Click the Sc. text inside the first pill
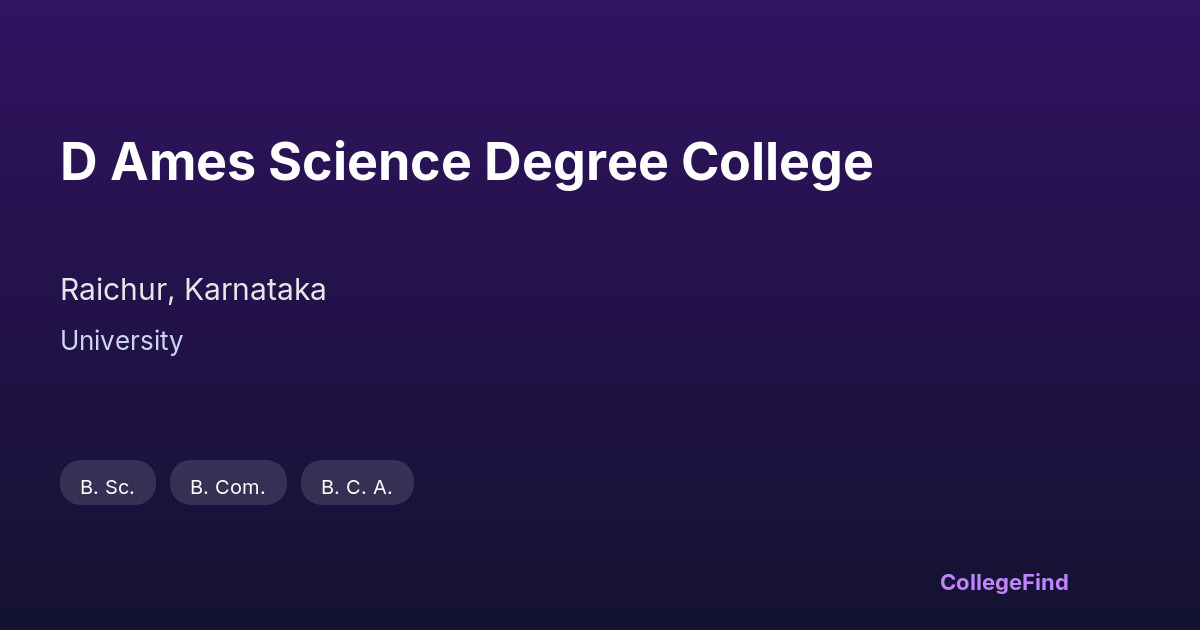1200x630 pixels. 119,487
